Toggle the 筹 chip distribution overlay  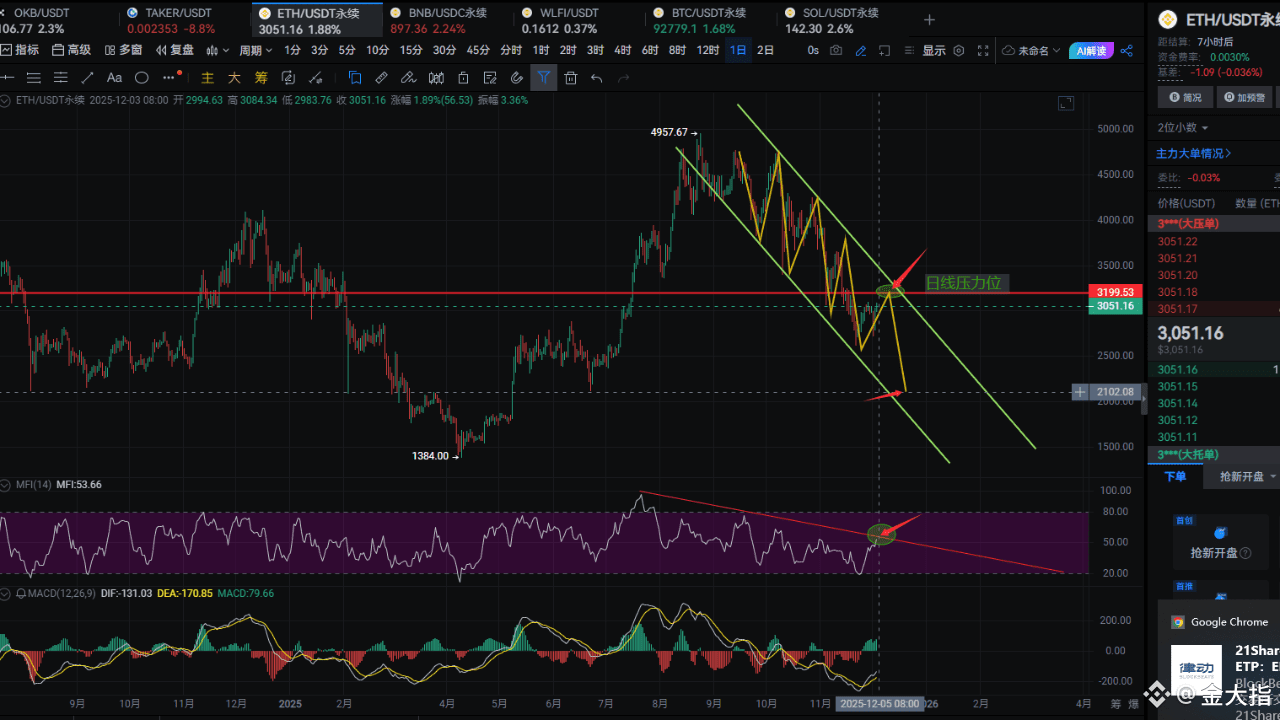tap(260, 77)
